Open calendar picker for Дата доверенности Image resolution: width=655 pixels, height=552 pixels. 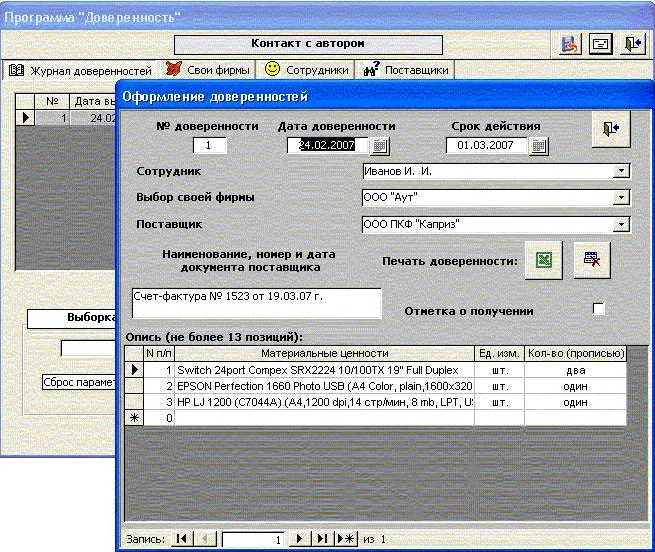pos(379,146)
